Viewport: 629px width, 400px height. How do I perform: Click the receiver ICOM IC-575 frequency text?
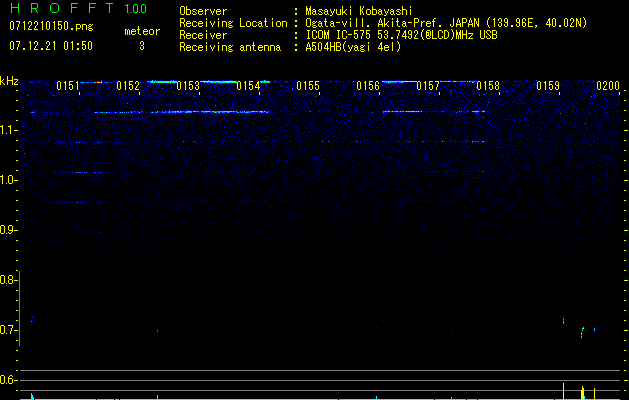tap(401, 35)
